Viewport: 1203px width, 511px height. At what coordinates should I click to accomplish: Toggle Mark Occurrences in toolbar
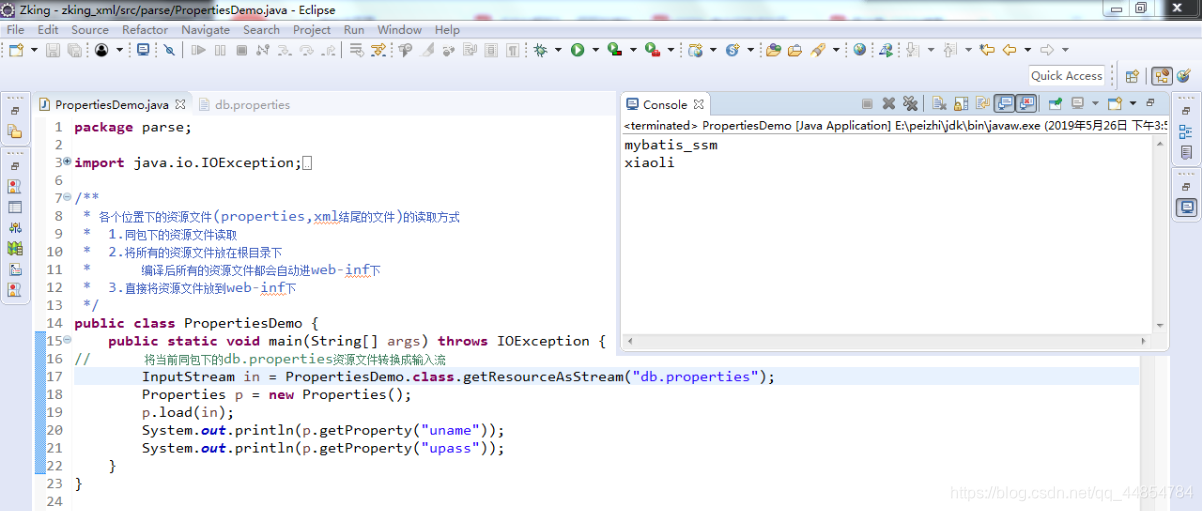pos(428,50)
